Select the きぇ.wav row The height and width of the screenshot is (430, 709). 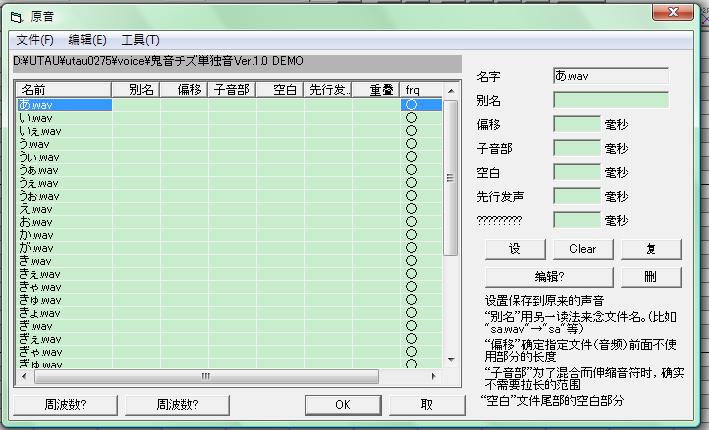(230, 274)
